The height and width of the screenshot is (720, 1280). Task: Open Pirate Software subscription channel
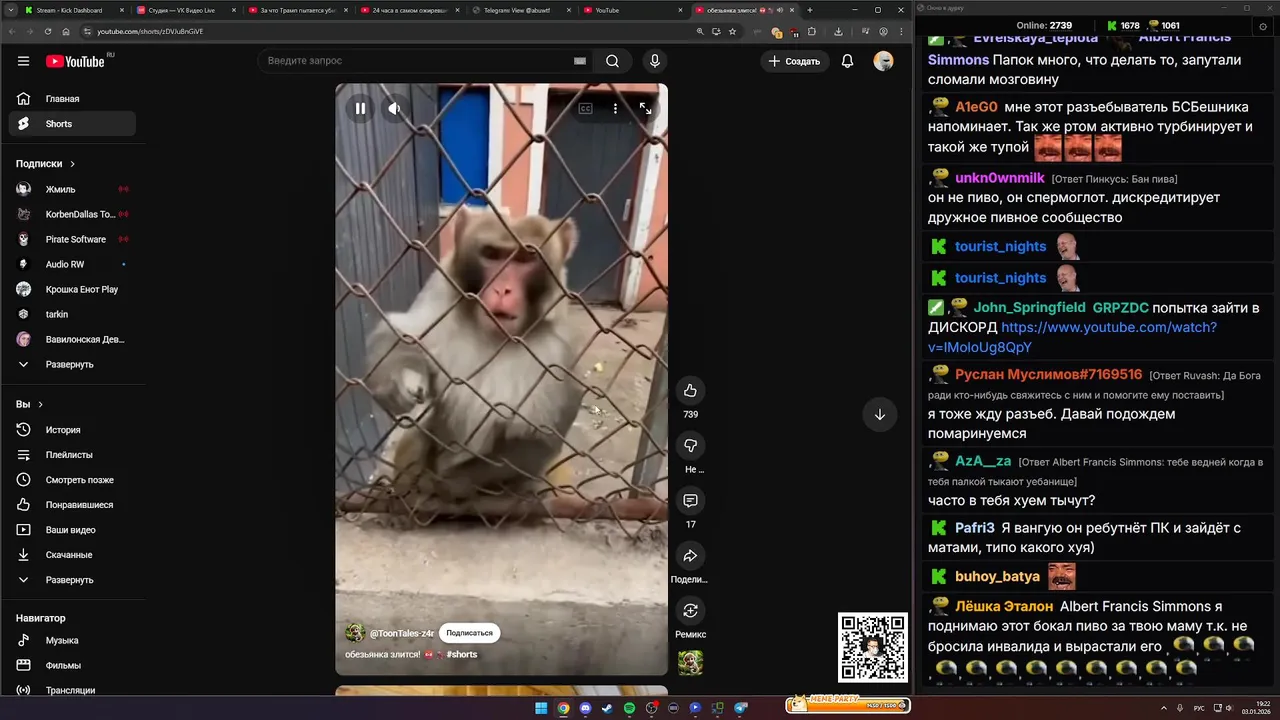72,239
